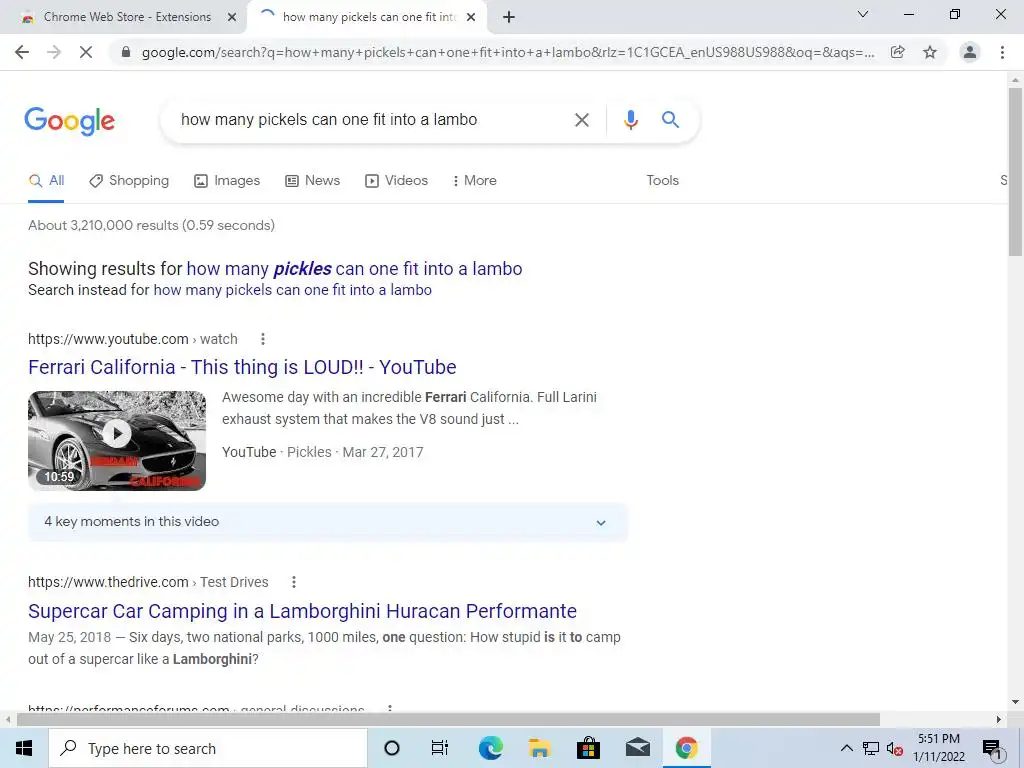The height and width of the screenshot is (768, 1024).
Task: Open the Chrome profile avatar
Action: pyautogui.click(x=970, y=52)
